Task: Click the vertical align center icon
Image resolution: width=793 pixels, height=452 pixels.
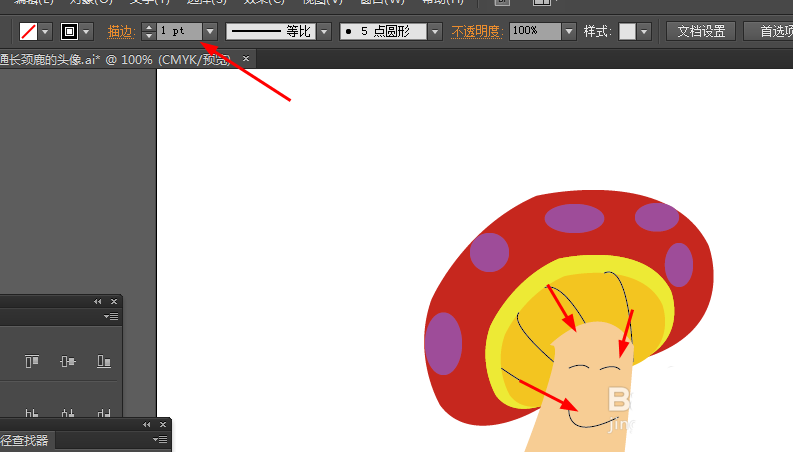Action: 68,361
